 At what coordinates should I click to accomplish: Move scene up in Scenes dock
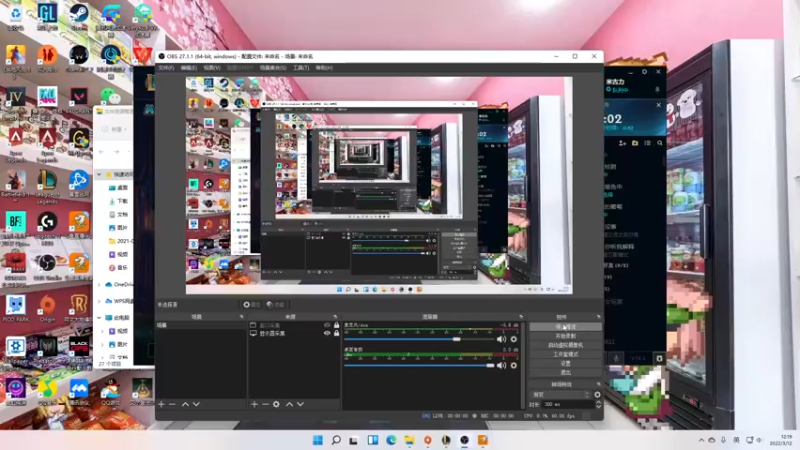pos(185,404)
